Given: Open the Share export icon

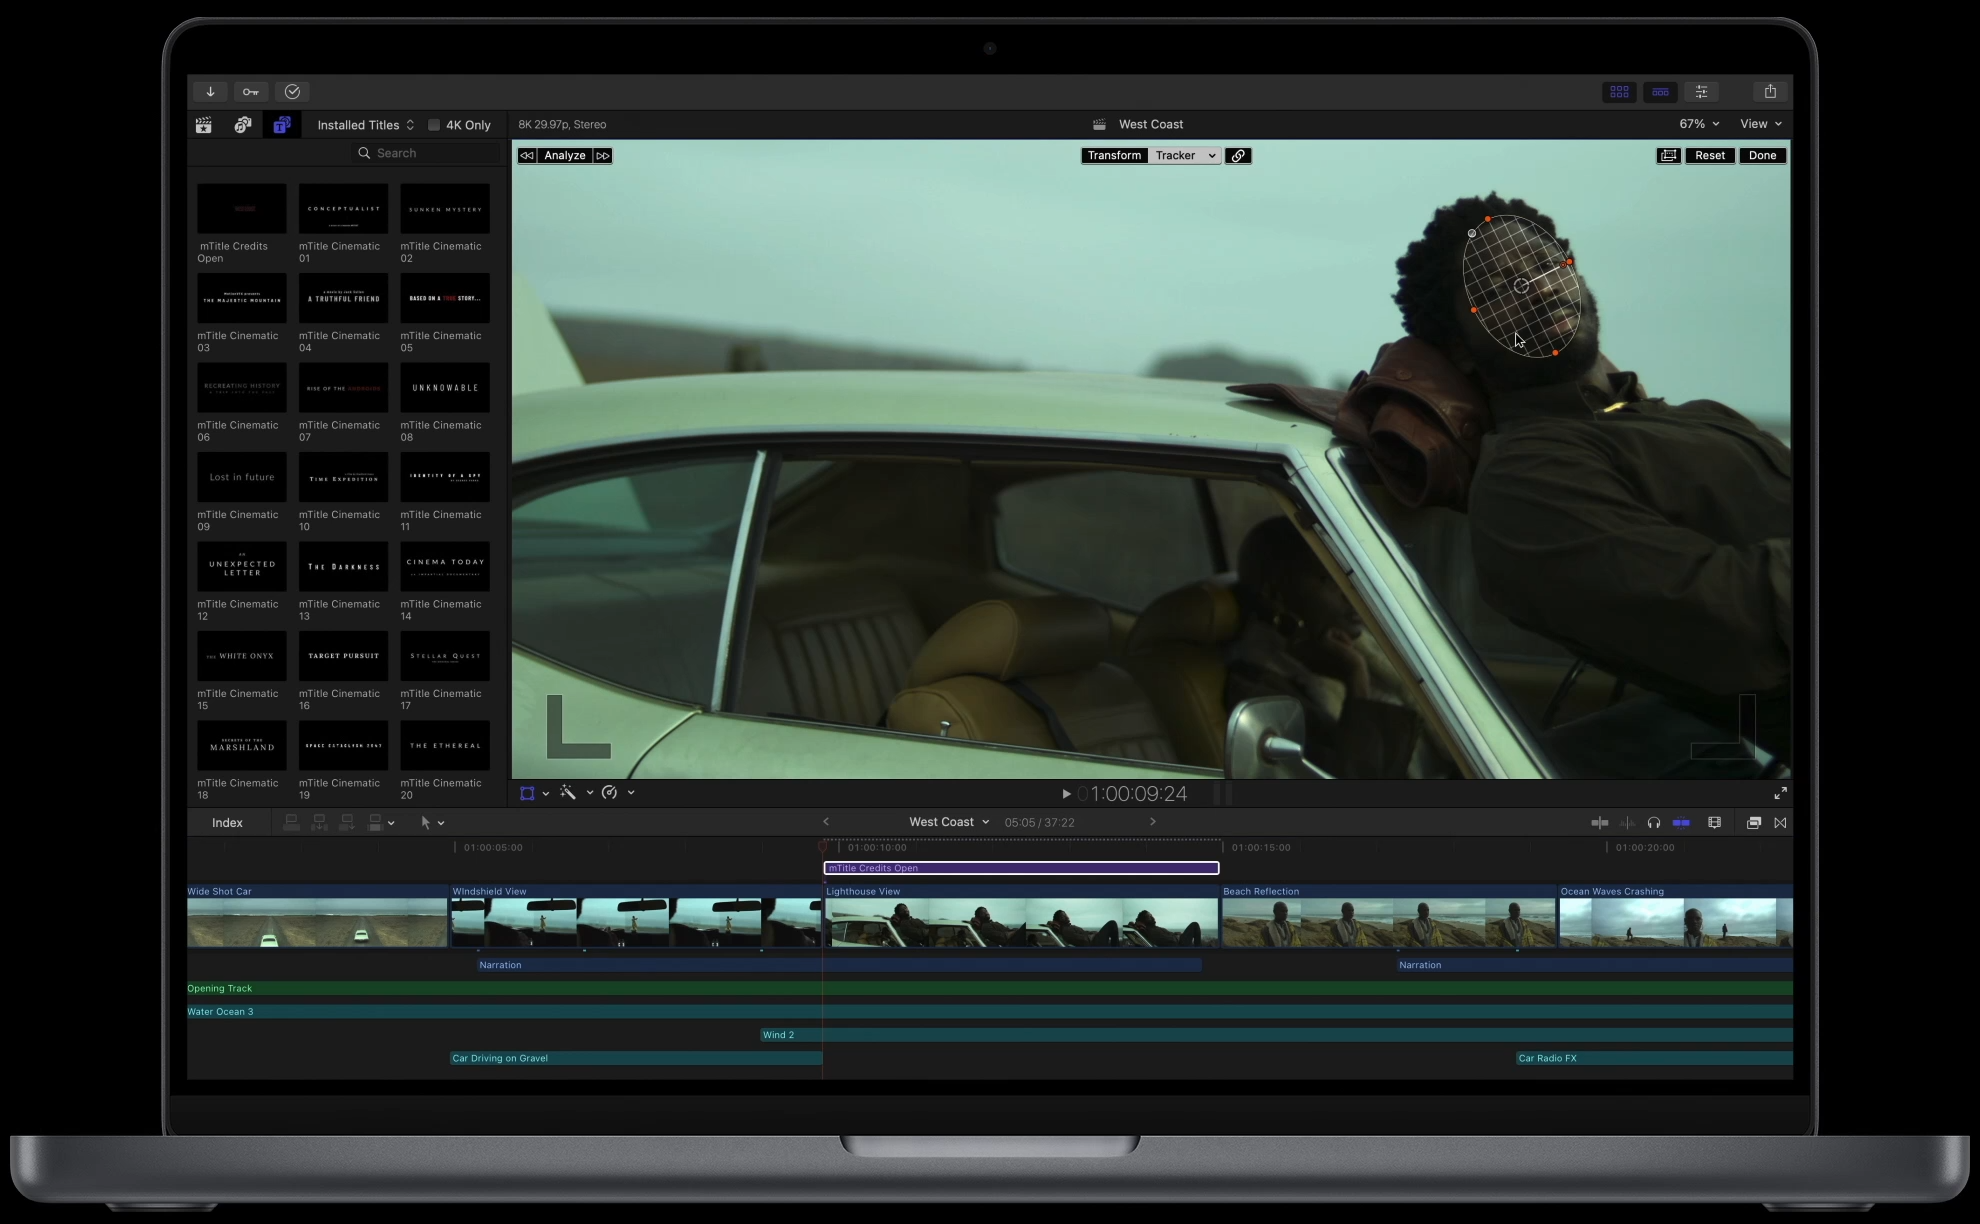Looking at the screenshot, I should pyautogui.click(x=1770, y=92).
